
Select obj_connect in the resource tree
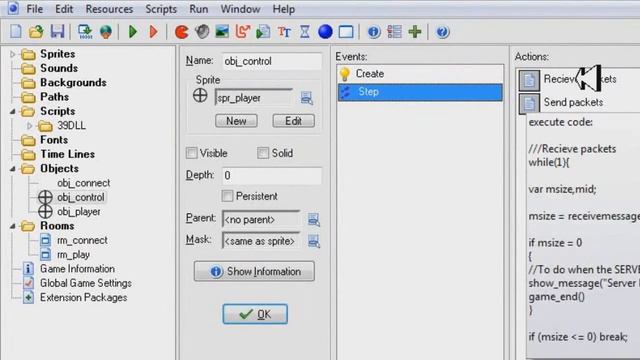pyautogui.click(x=83, y=183)
